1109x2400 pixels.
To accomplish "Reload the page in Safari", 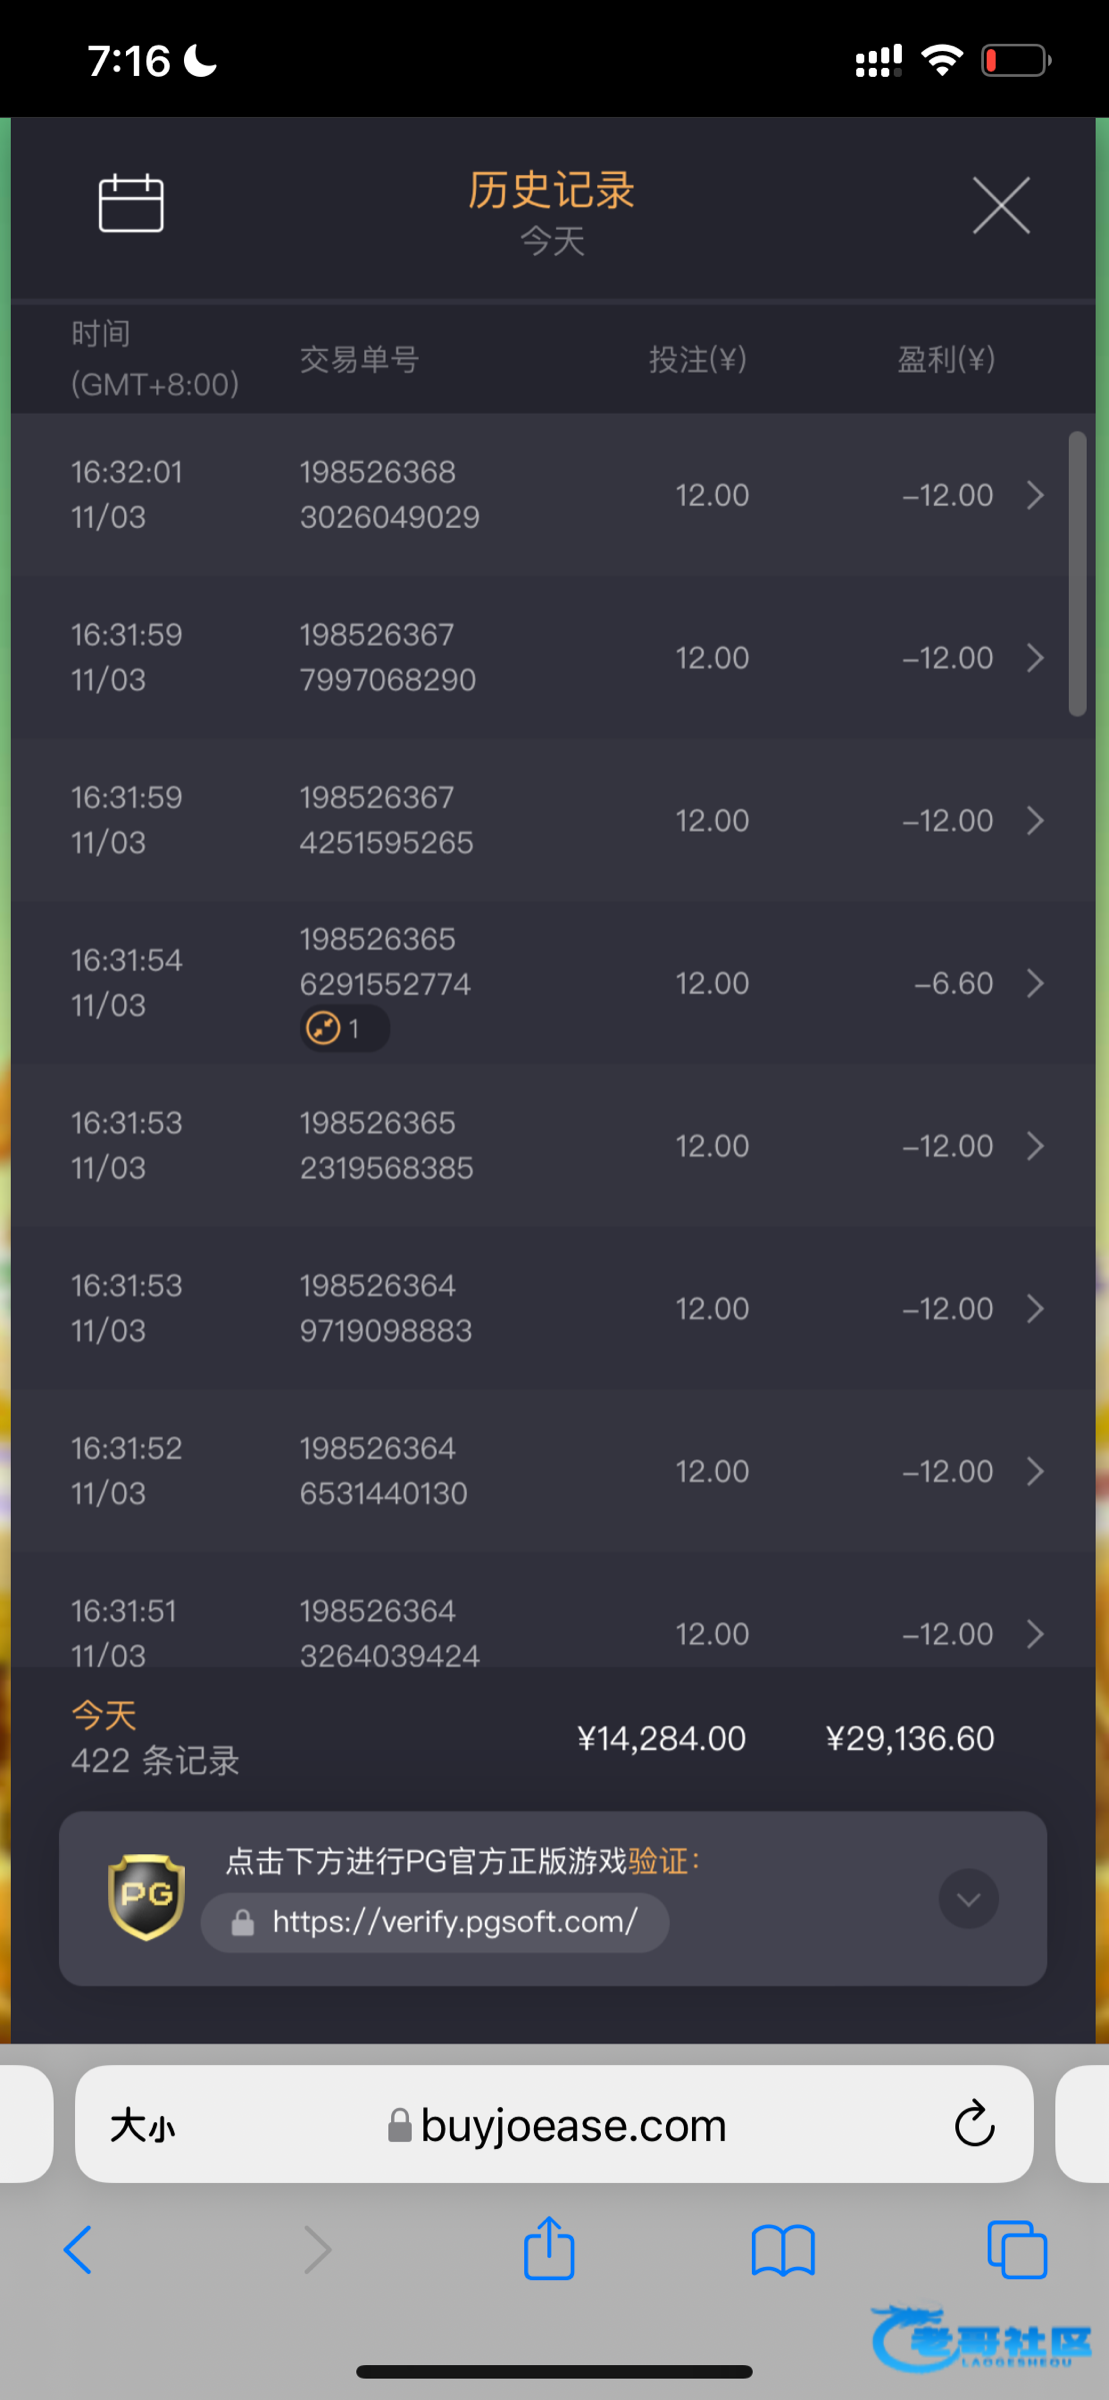I will tap(974, 2124).
